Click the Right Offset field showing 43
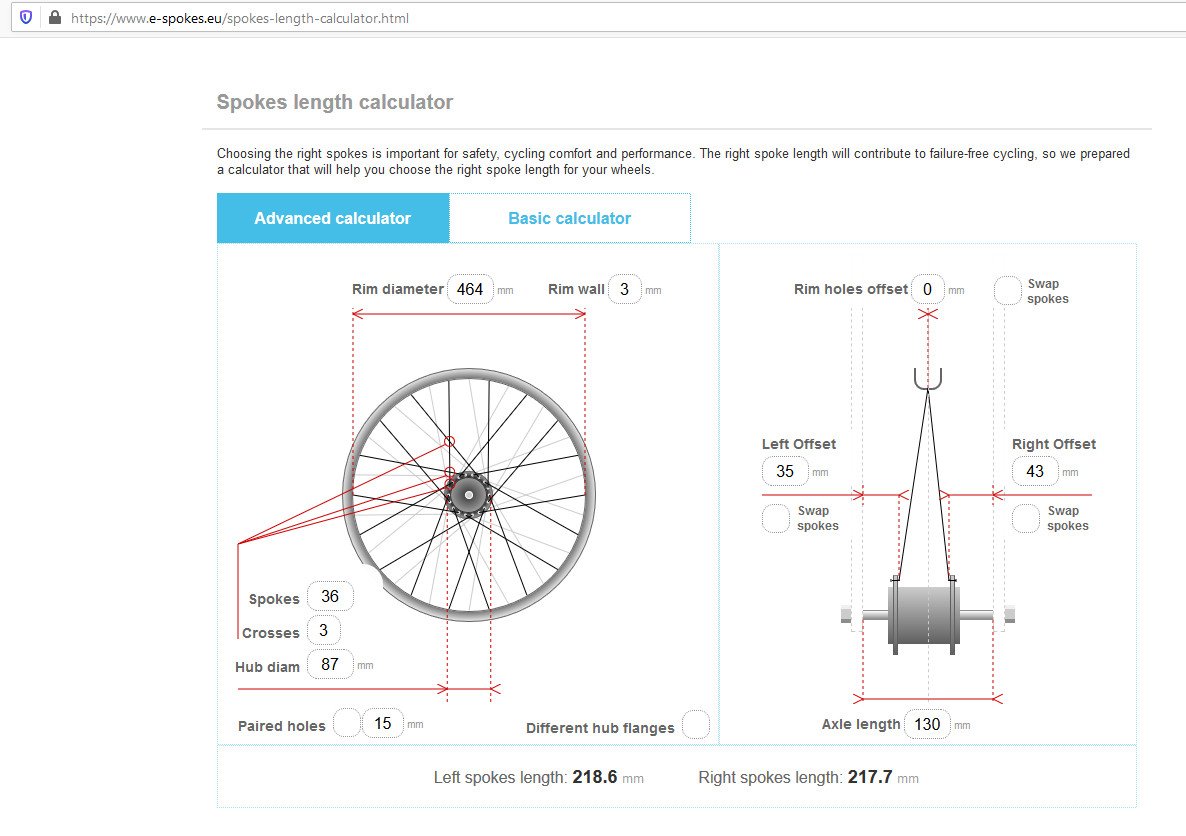The image size is (1186, 836). (x=1035, y=471)
